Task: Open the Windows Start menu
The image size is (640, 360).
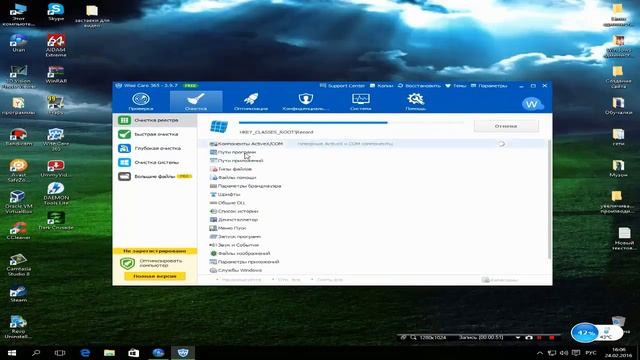Action: tap(11, 353)
